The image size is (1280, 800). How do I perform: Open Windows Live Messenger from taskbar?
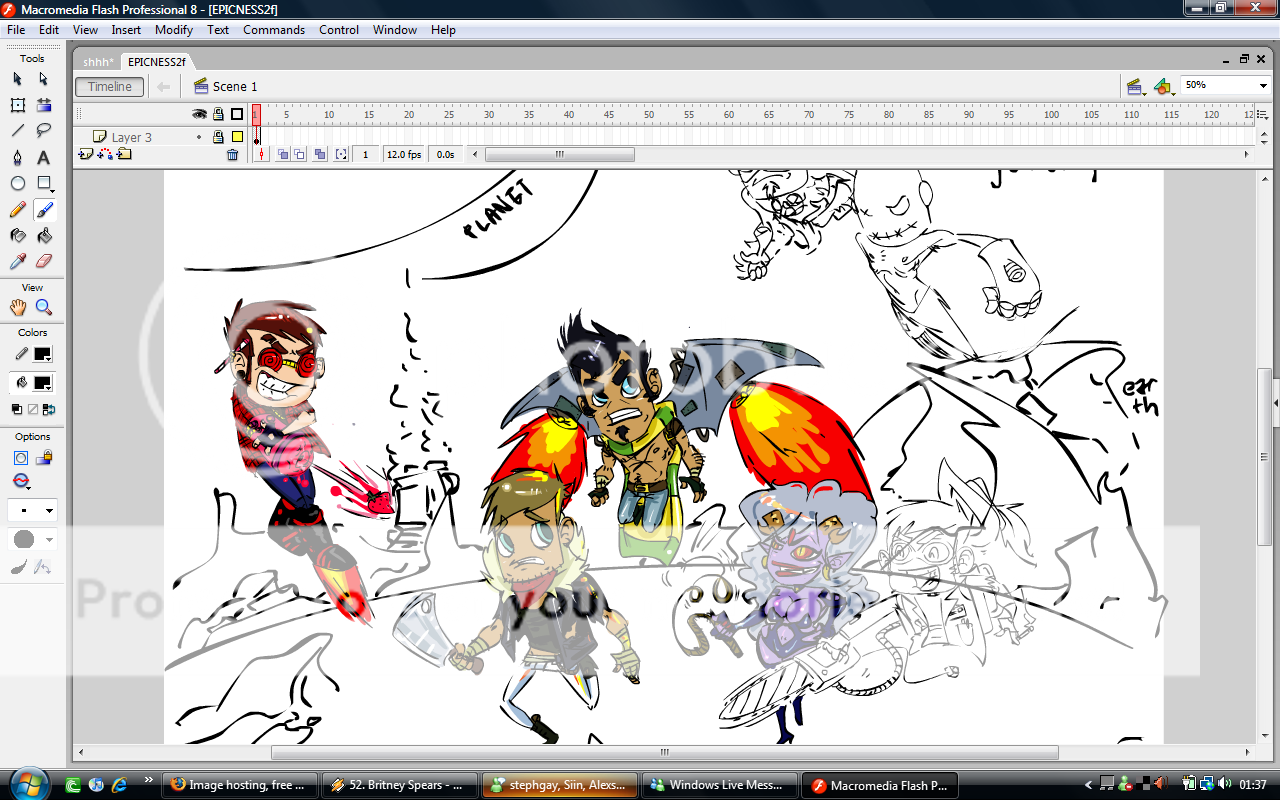(720, 785)
